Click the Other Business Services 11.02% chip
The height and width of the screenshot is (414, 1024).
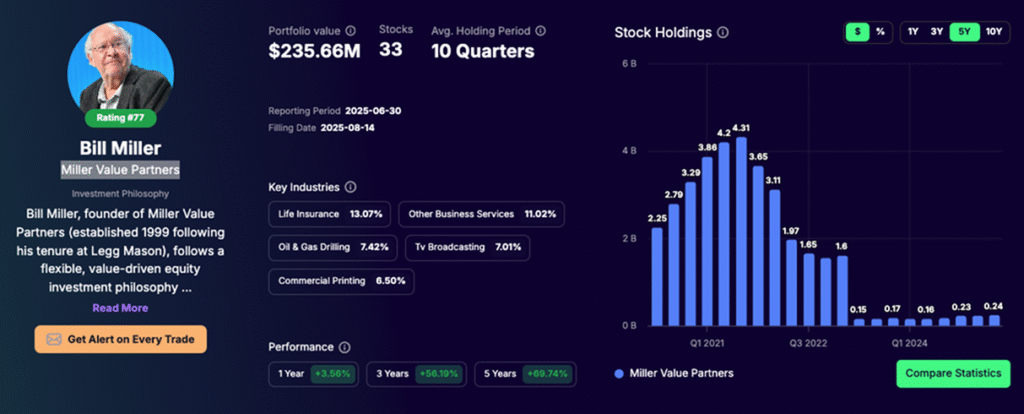point(482,214)
